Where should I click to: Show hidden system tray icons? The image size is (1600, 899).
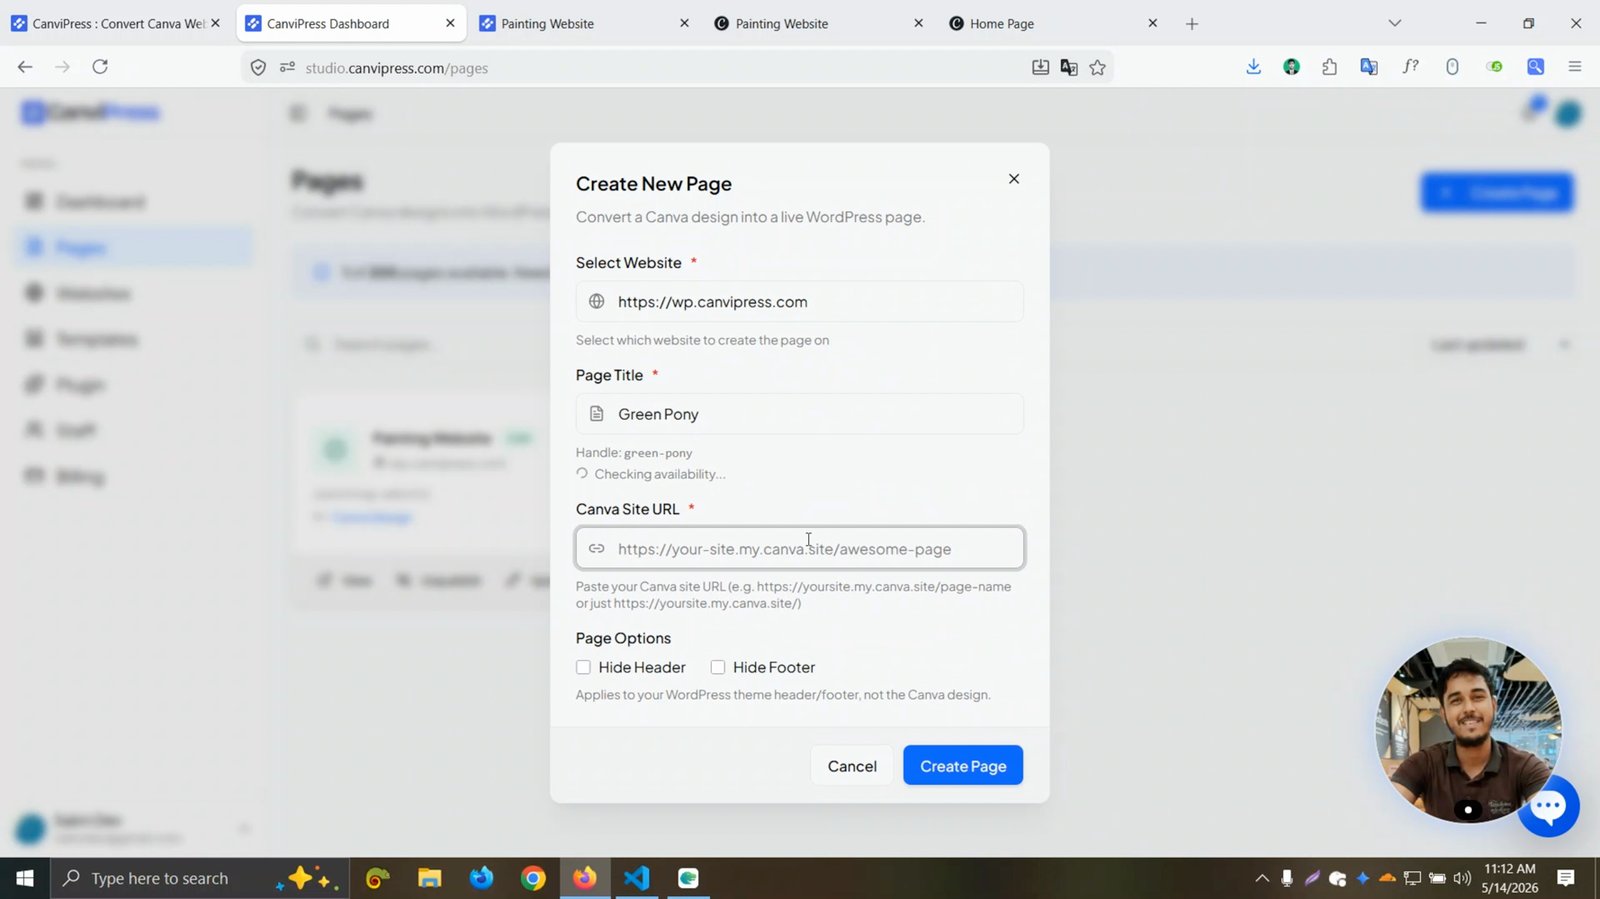tap(1262, 878)
